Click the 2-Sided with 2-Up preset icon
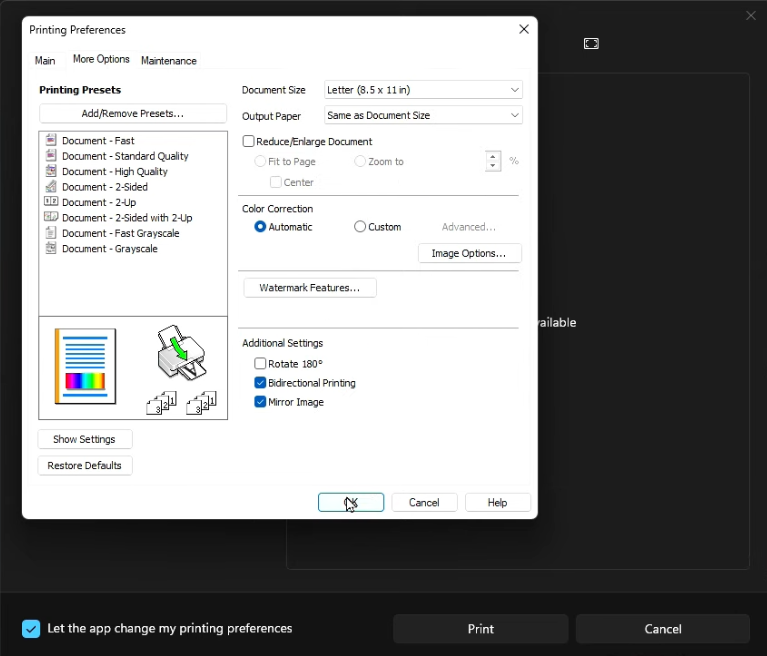The width and height of the screenshot is (767, 656). (51, 217)
